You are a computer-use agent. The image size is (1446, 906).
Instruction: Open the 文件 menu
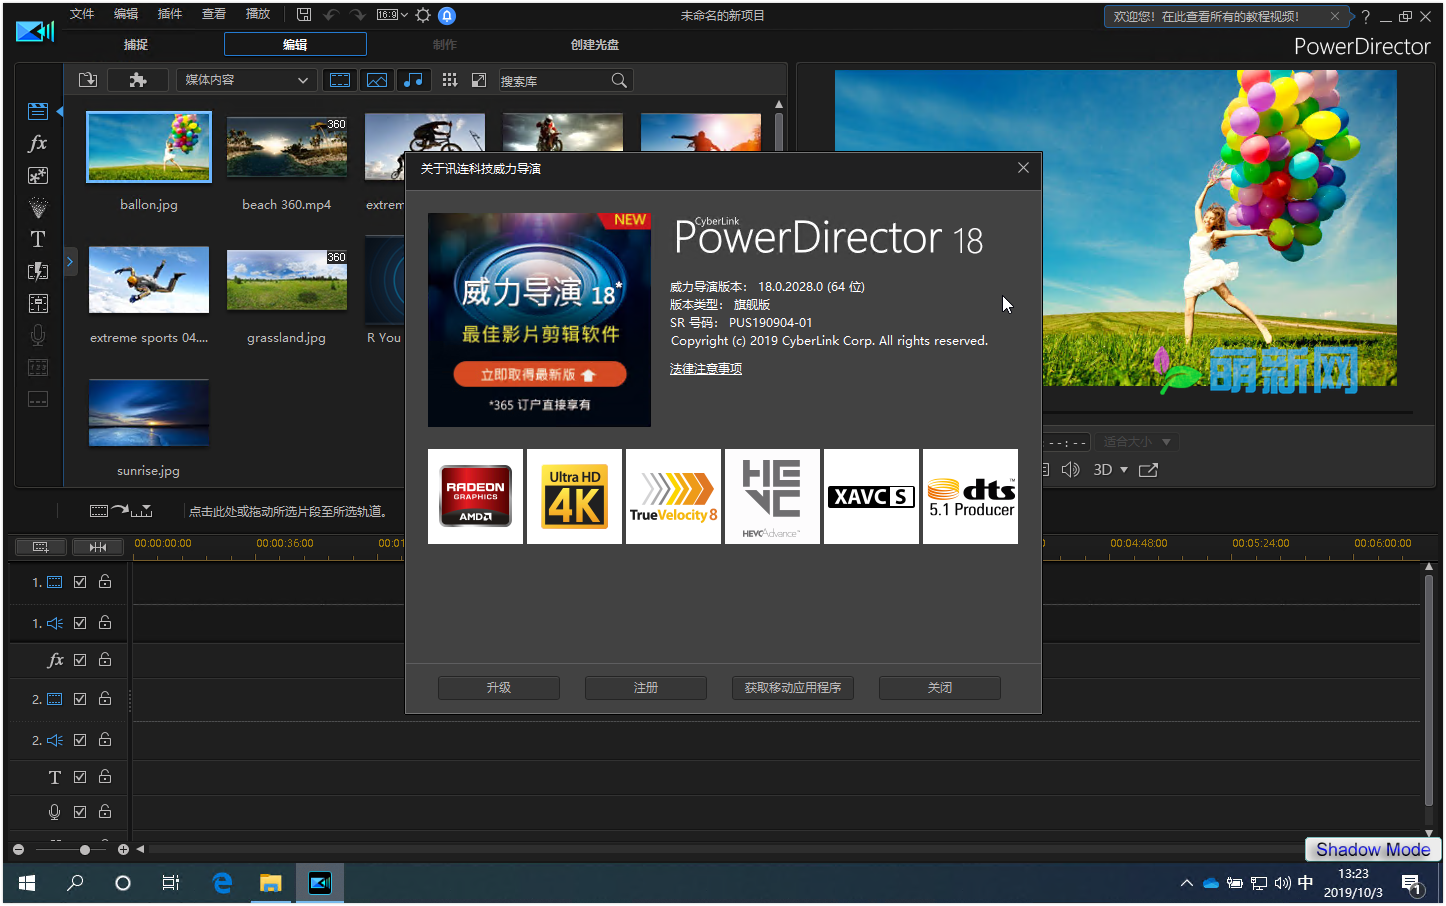[x=82, y=14]
